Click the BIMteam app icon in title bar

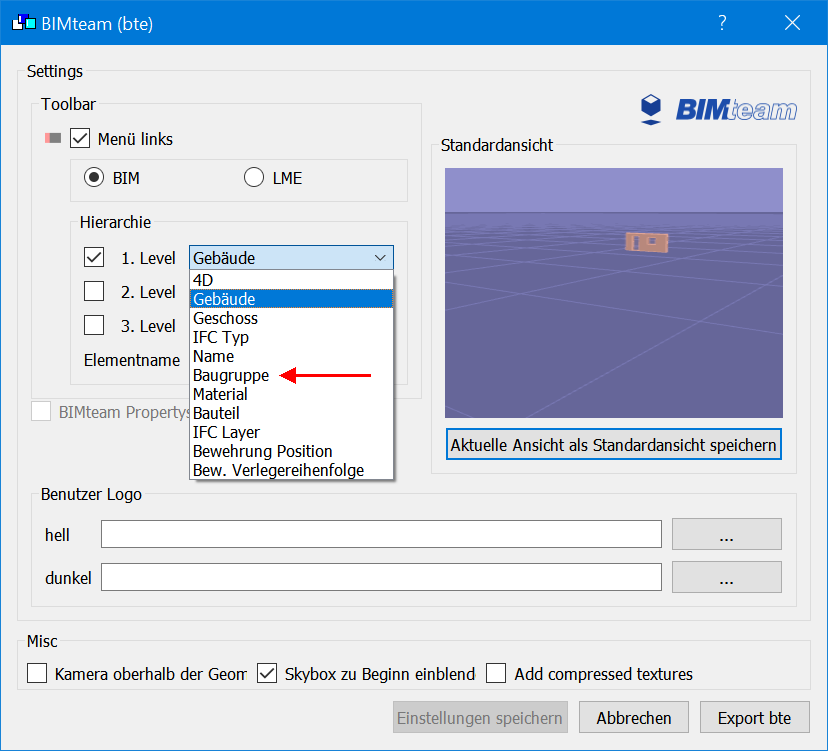24,23
